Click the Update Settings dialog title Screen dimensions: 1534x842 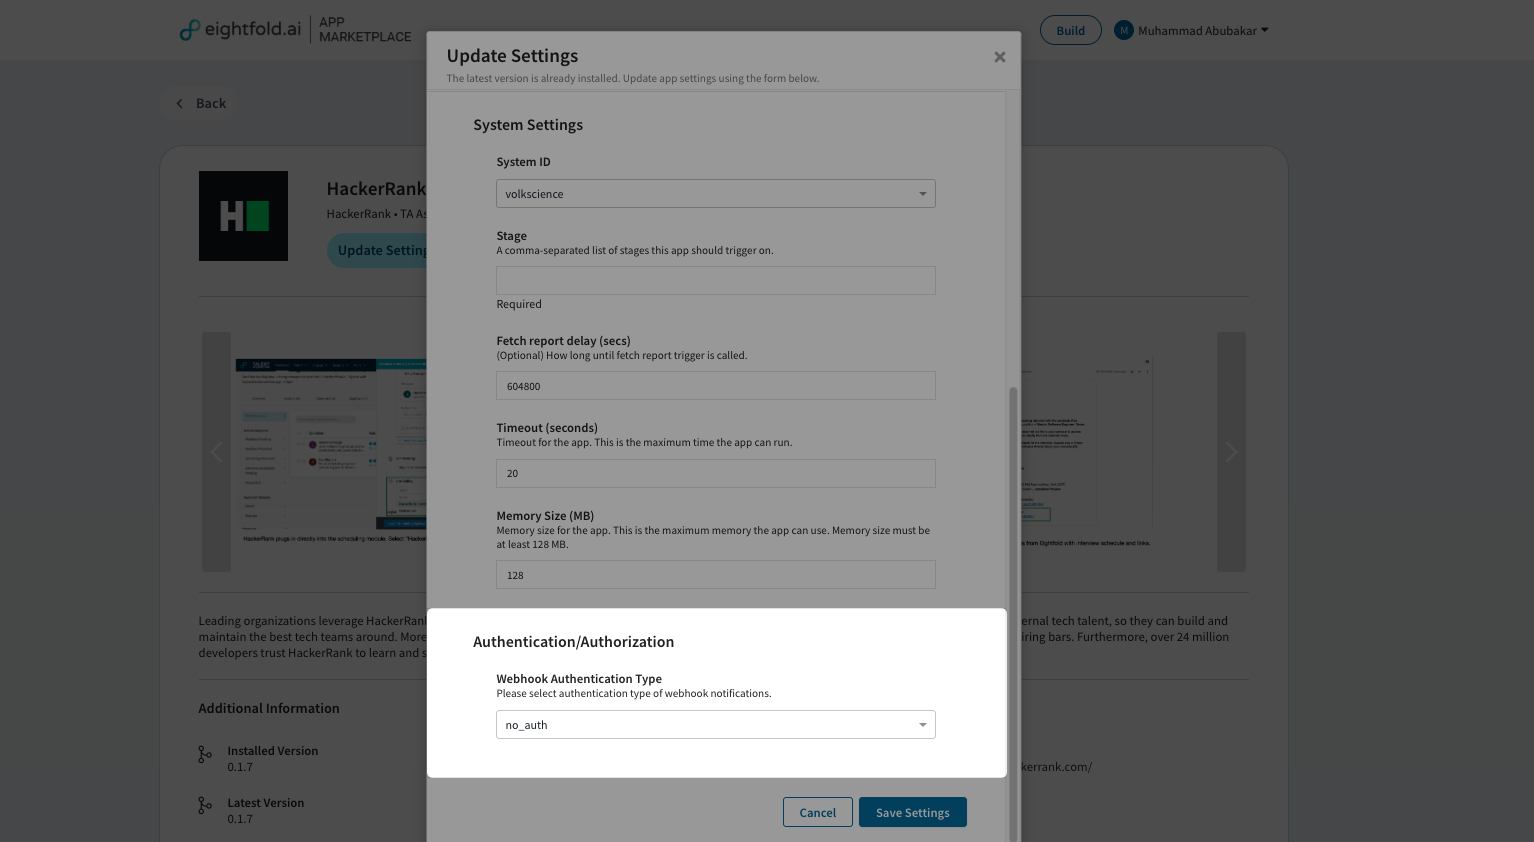(512, 56)
